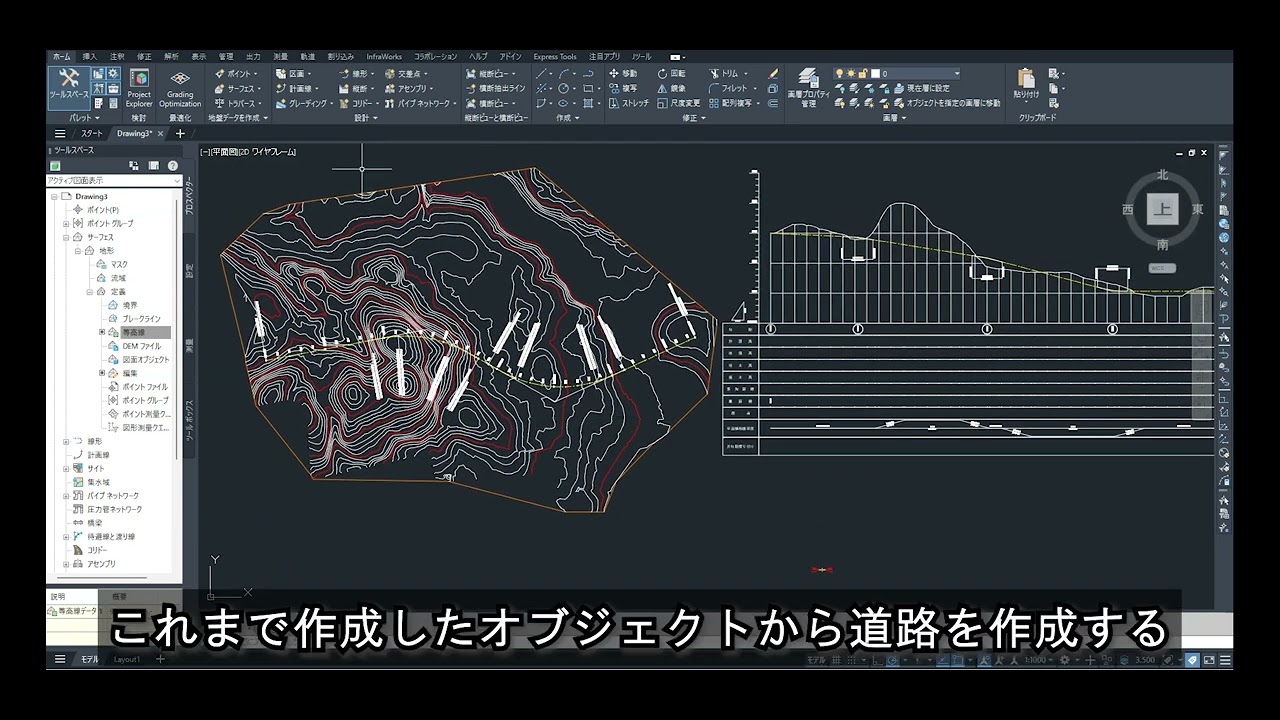Click the layer color swatch in layer box
This screenshot has height=720, width=1280.
[x=875, y=74]
